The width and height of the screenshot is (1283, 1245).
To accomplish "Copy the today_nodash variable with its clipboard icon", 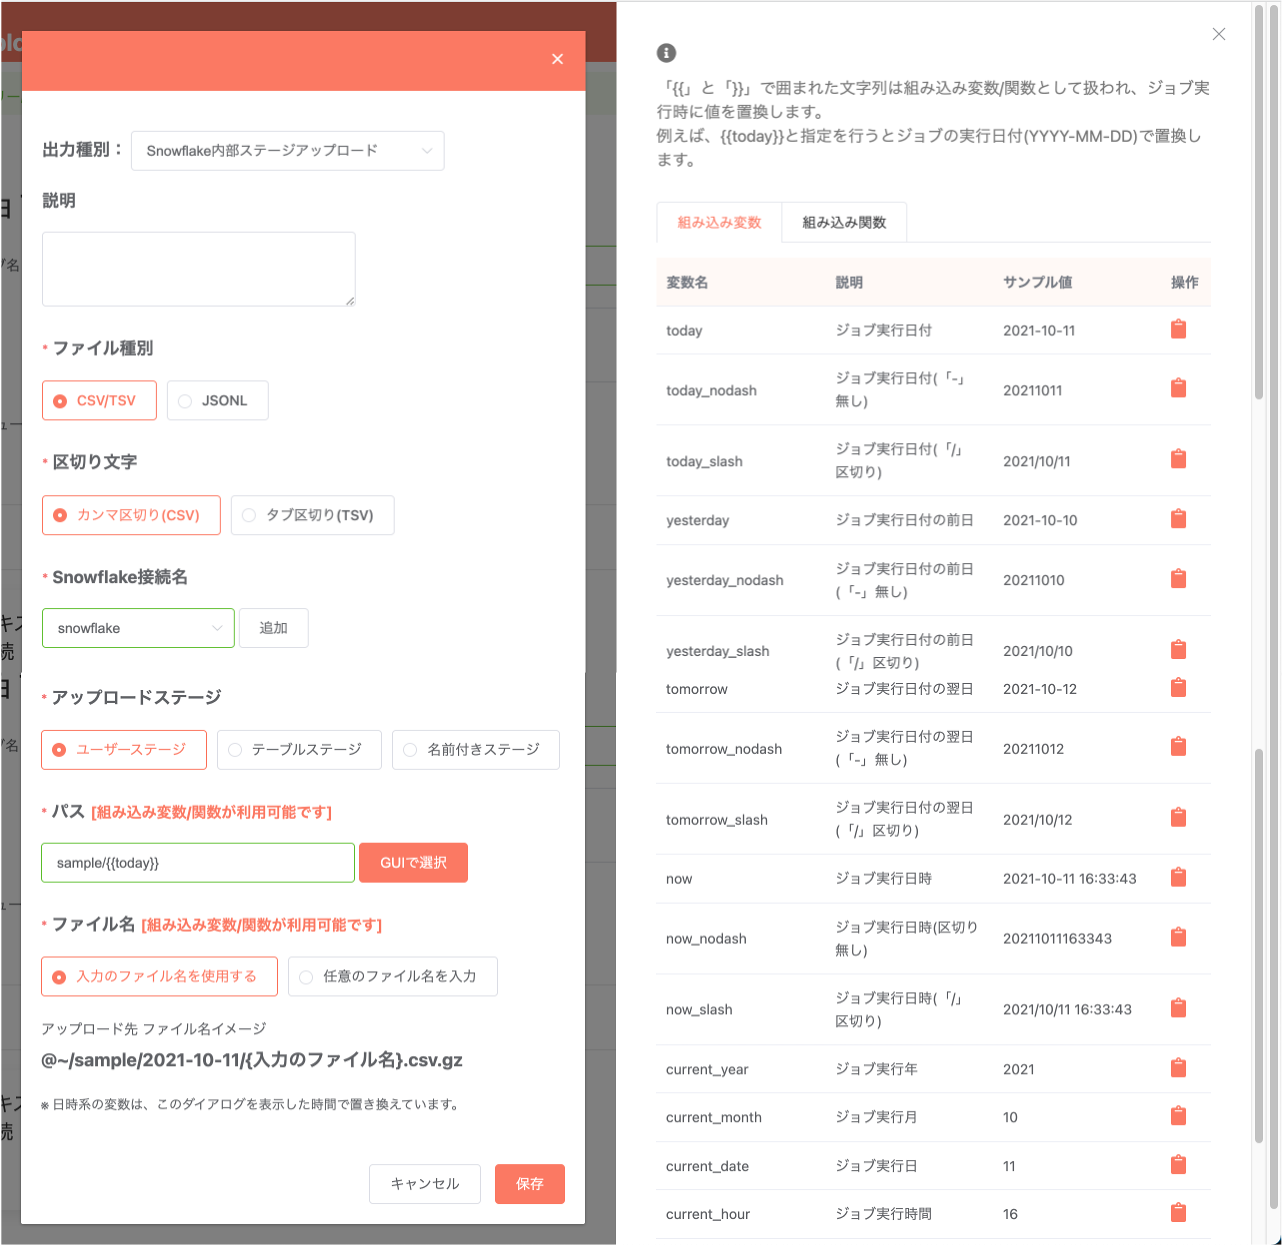I will point(1178,388).
